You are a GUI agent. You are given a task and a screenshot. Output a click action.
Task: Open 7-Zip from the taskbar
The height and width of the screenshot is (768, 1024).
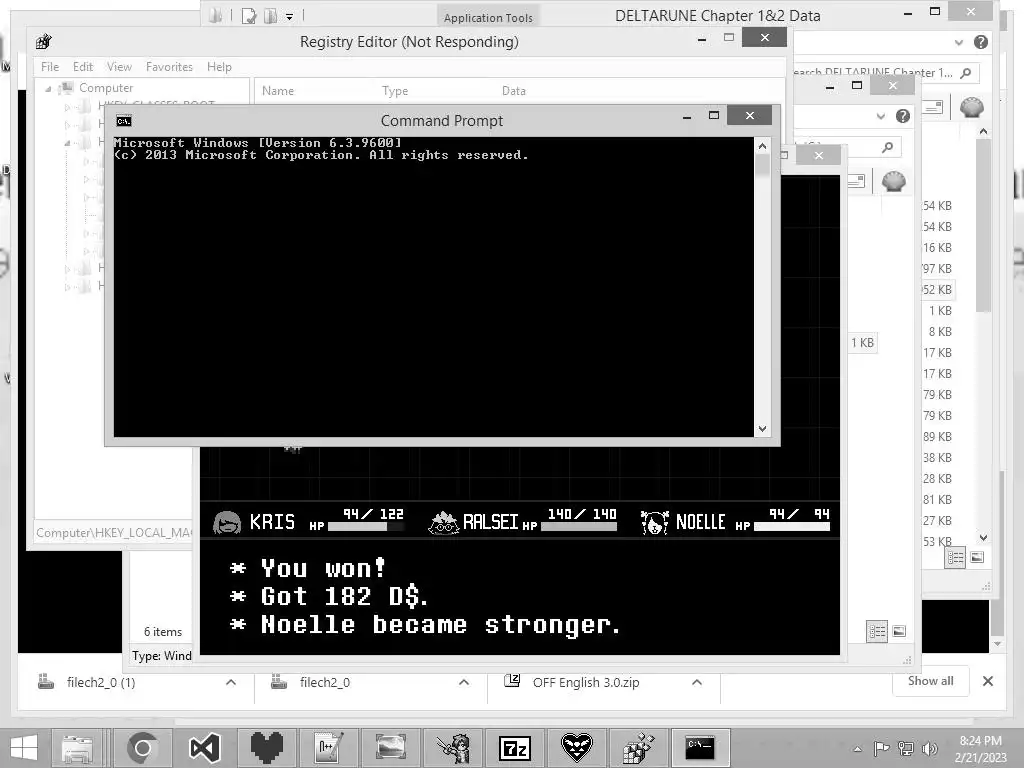tap(515, 748)
